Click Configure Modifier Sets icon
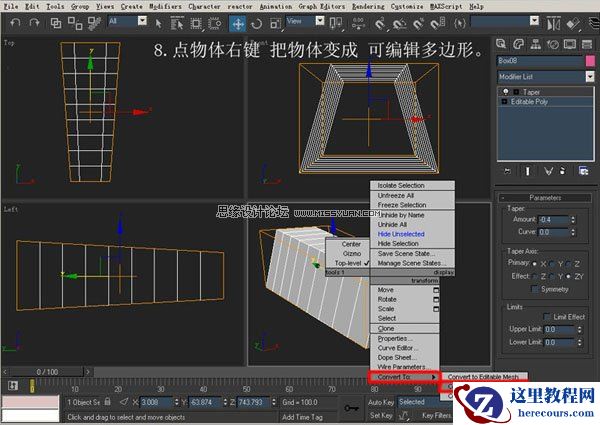The width and height of the screenshot is (600, 425). [x=583, y=171]
